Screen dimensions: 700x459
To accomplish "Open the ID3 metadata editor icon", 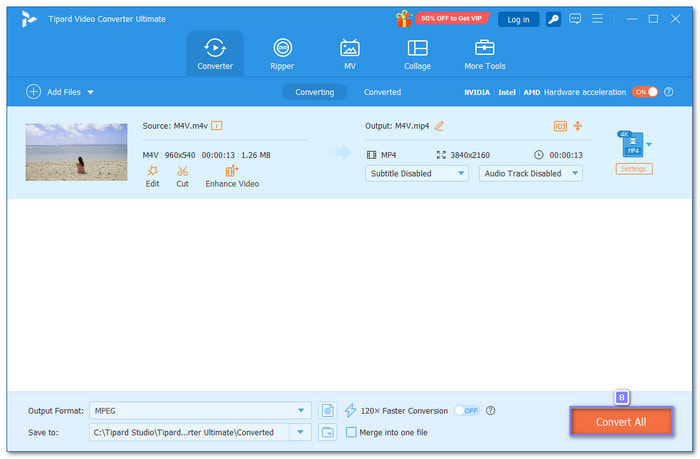I will point(560,126).
